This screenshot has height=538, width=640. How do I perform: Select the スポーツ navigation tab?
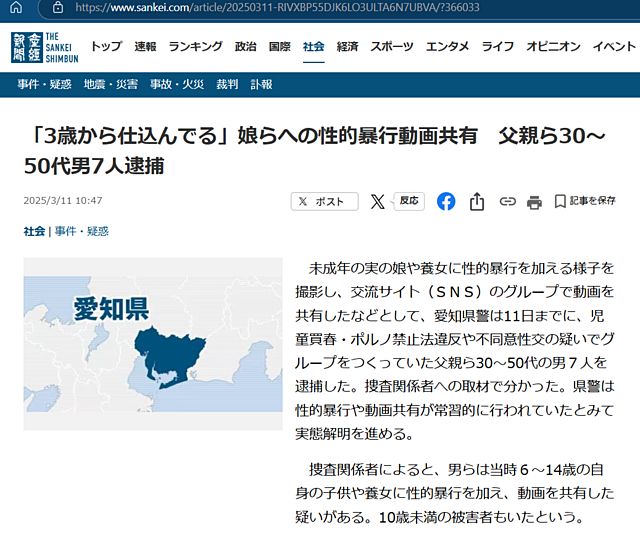click(x=391, y=46)
